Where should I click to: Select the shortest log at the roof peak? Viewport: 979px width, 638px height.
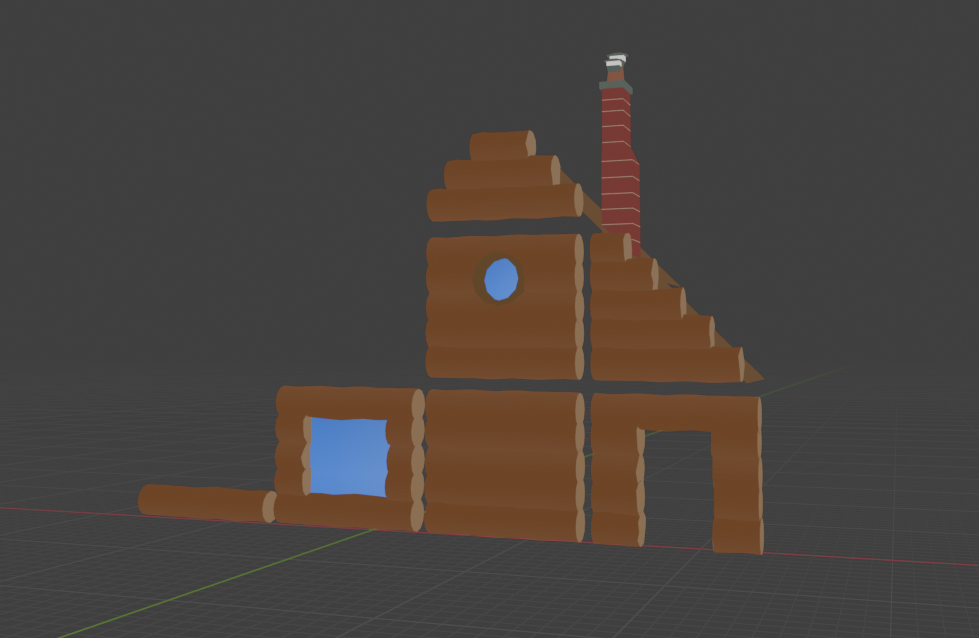tap(503, 145)
